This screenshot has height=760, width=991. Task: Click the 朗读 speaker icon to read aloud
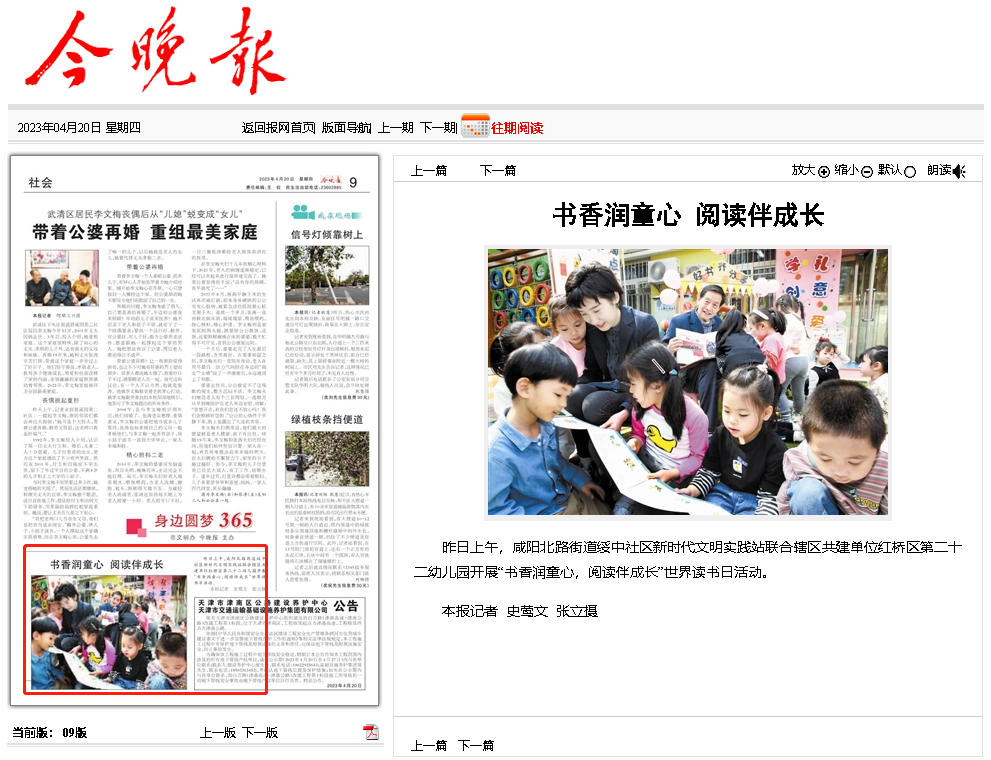tap(958, 171)
